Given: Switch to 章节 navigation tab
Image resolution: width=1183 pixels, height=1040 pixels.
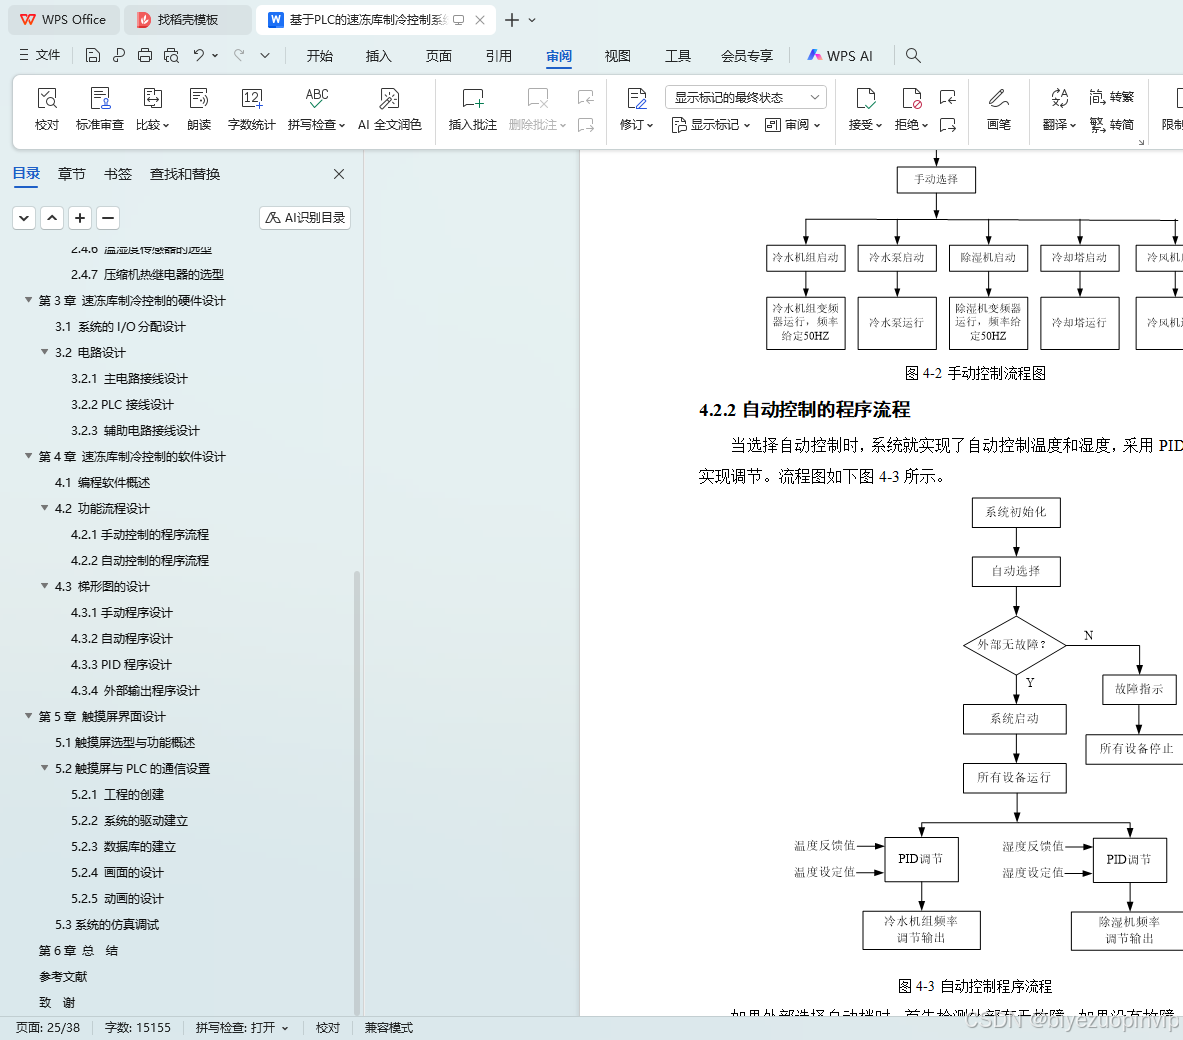Looking at the screenshot, I should [x=72, y=174].
